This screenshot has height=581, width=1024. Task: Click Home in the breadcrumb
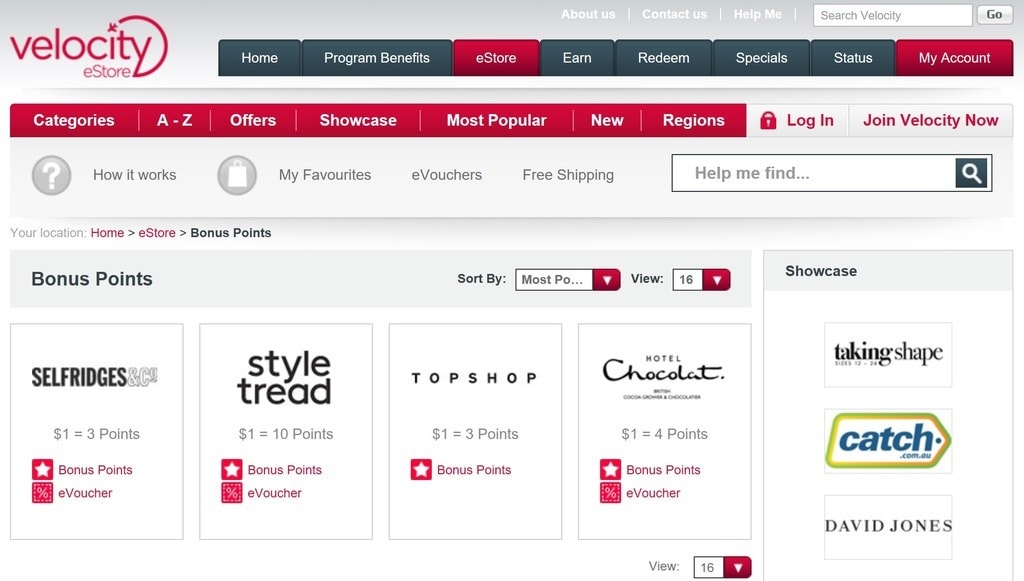(107, 233)
